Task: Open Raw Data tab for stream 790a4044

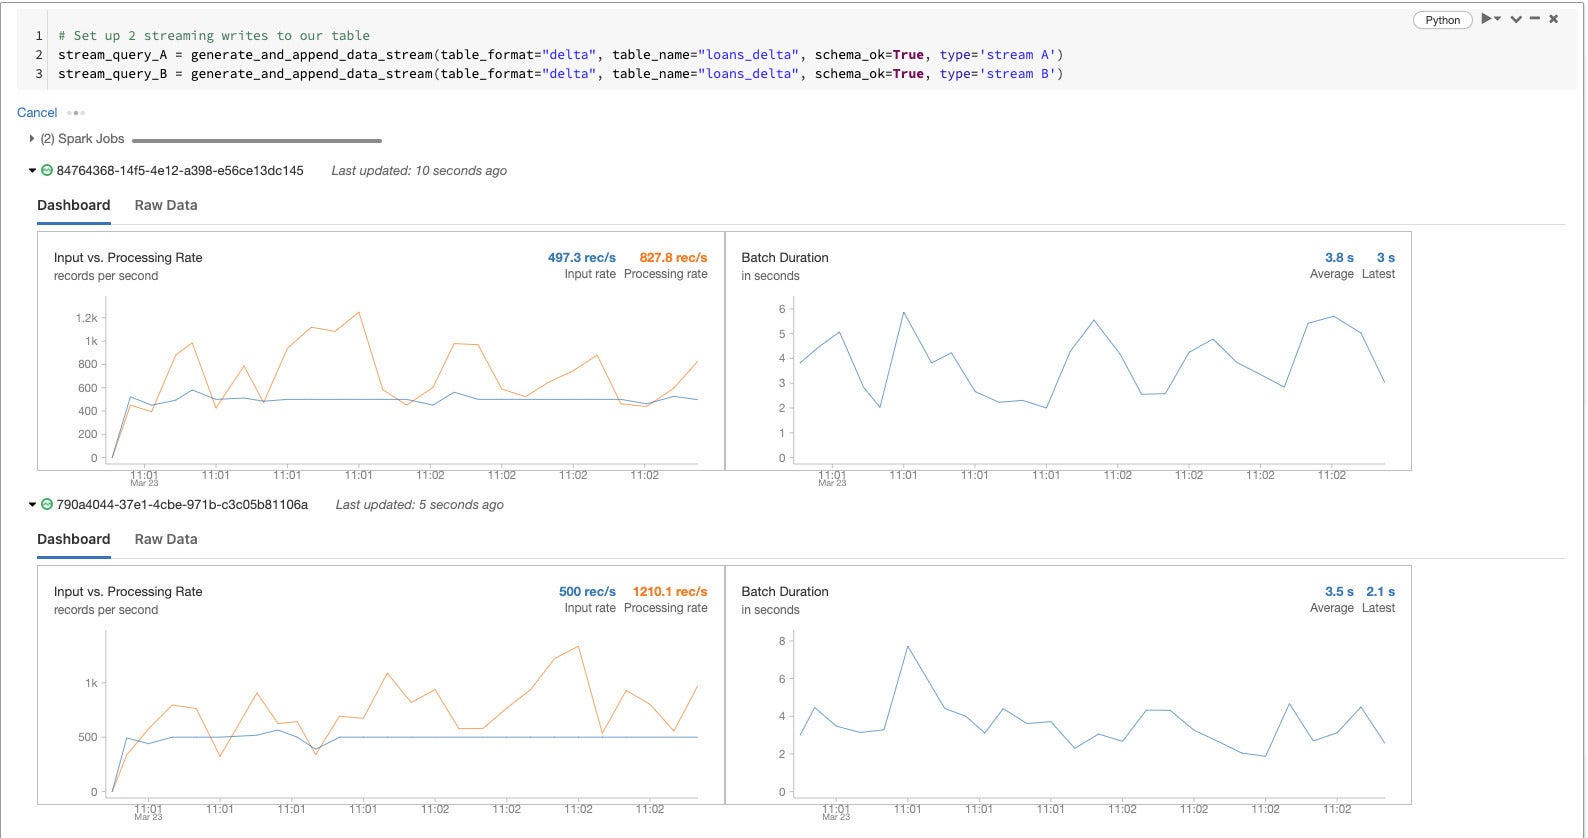Action: (166, 539)
